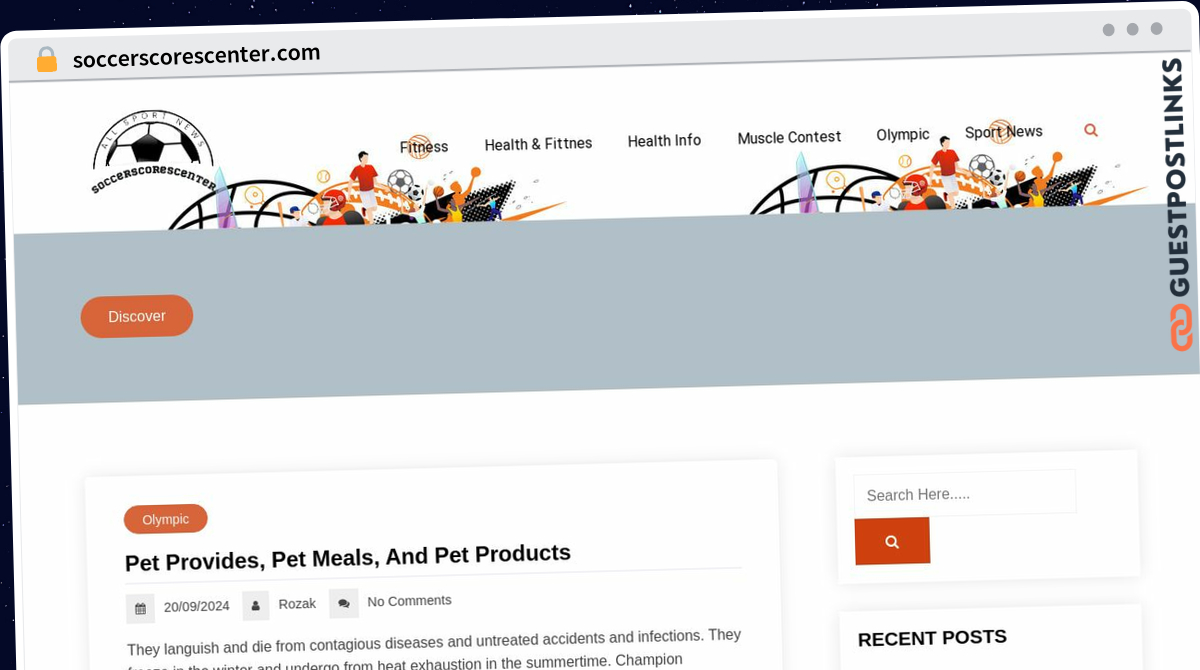Viewport: 1200px width, 670px height.
Task: Click the orange search submit button
Action: [892, 541]
